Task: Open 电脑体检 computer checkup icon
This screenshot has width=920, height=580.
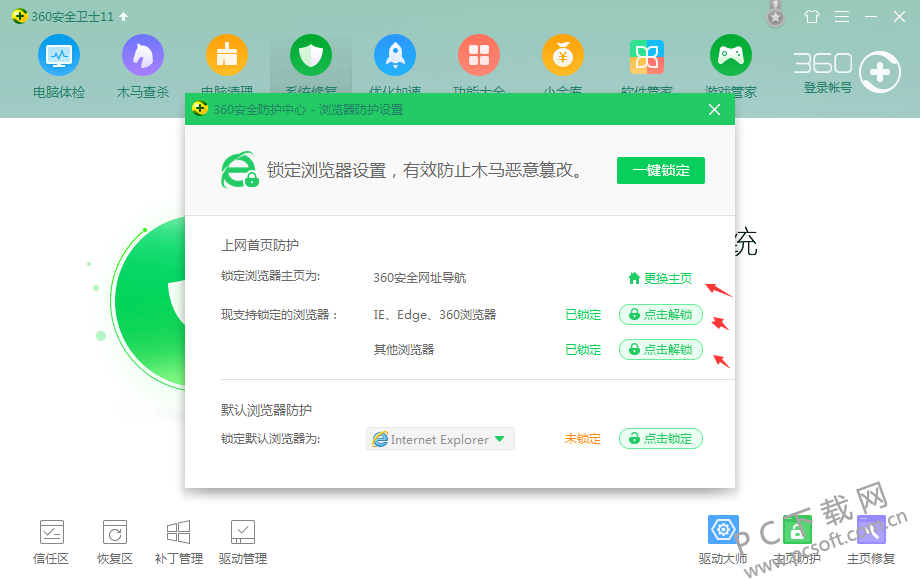Action: pos(59,56)
